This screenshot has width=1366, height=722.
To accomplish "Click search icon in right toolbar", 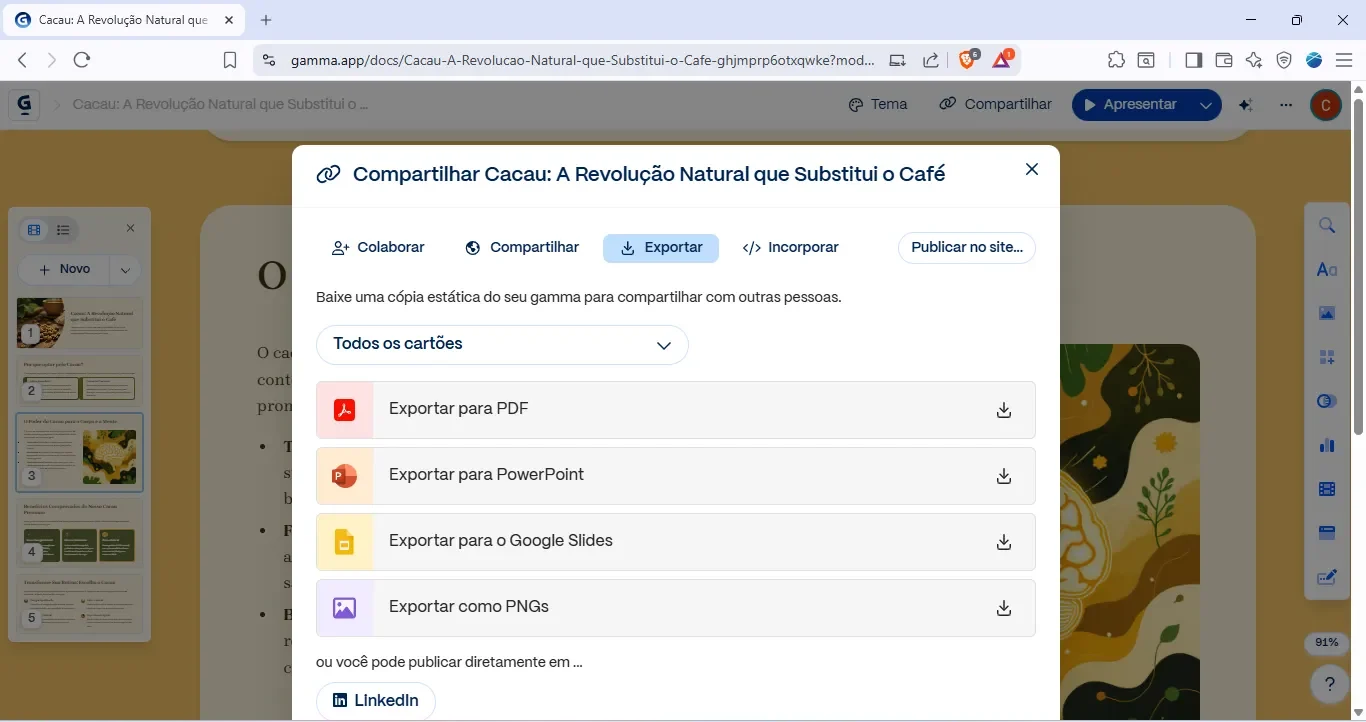I will (1327, 226).
